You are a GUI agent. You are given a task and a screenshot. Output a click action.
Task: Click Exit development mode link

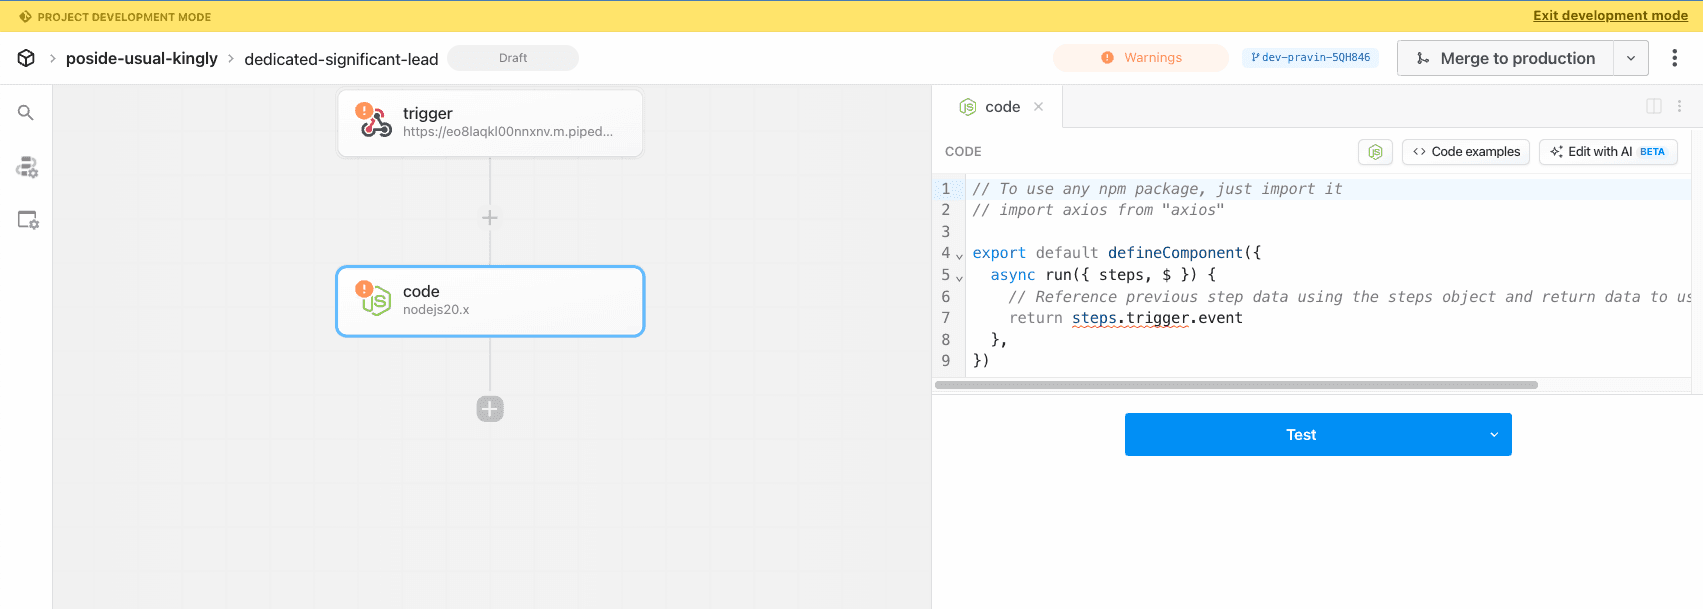[x=1610, y=16]
